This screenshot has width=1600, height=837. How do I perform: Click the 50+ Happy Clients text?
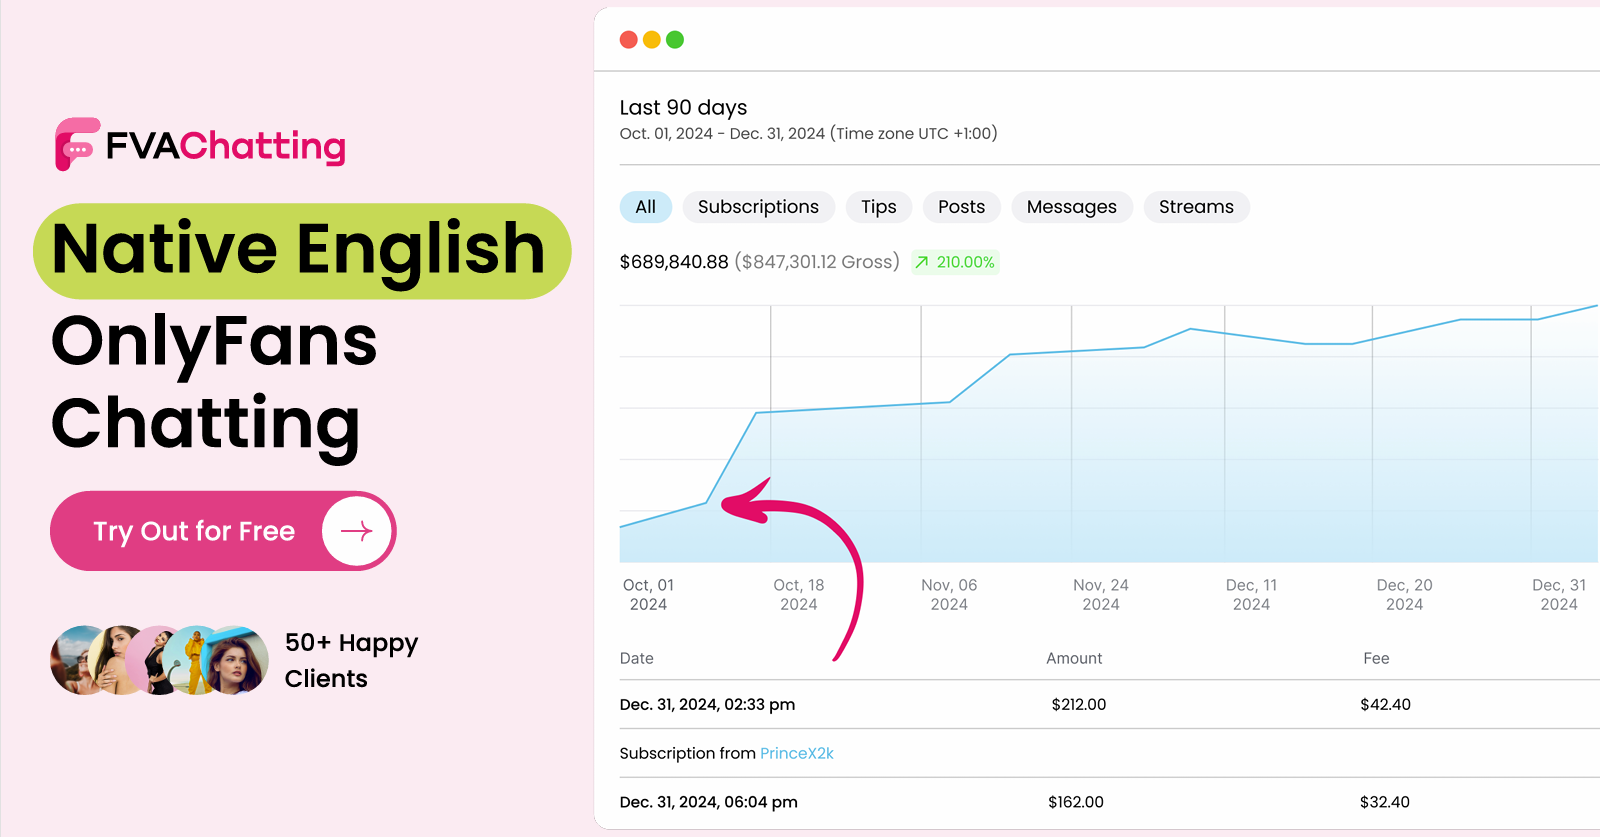pyautogui.click(x=351, y=660)
